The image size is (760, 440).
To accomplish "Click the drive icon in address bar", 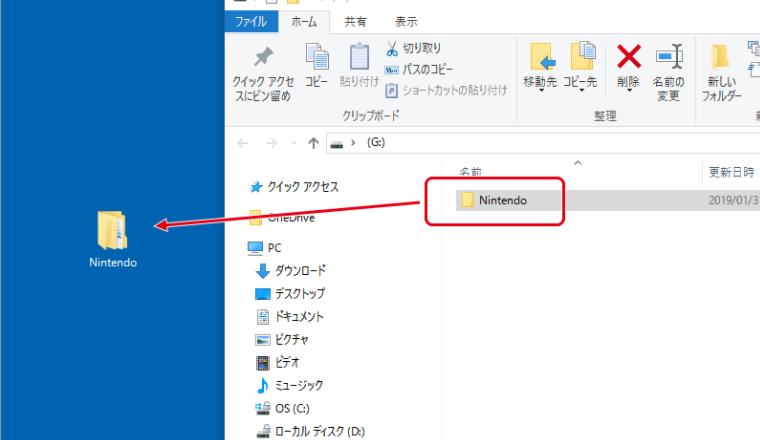I will 337,143.
